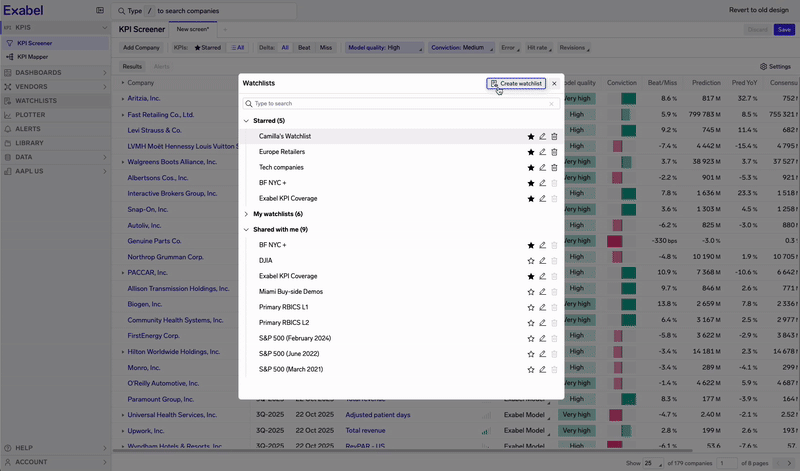Edit Exabel KPI Coverage in Starred section
This screenshot has width=800, height=471.
pos(542,199)
